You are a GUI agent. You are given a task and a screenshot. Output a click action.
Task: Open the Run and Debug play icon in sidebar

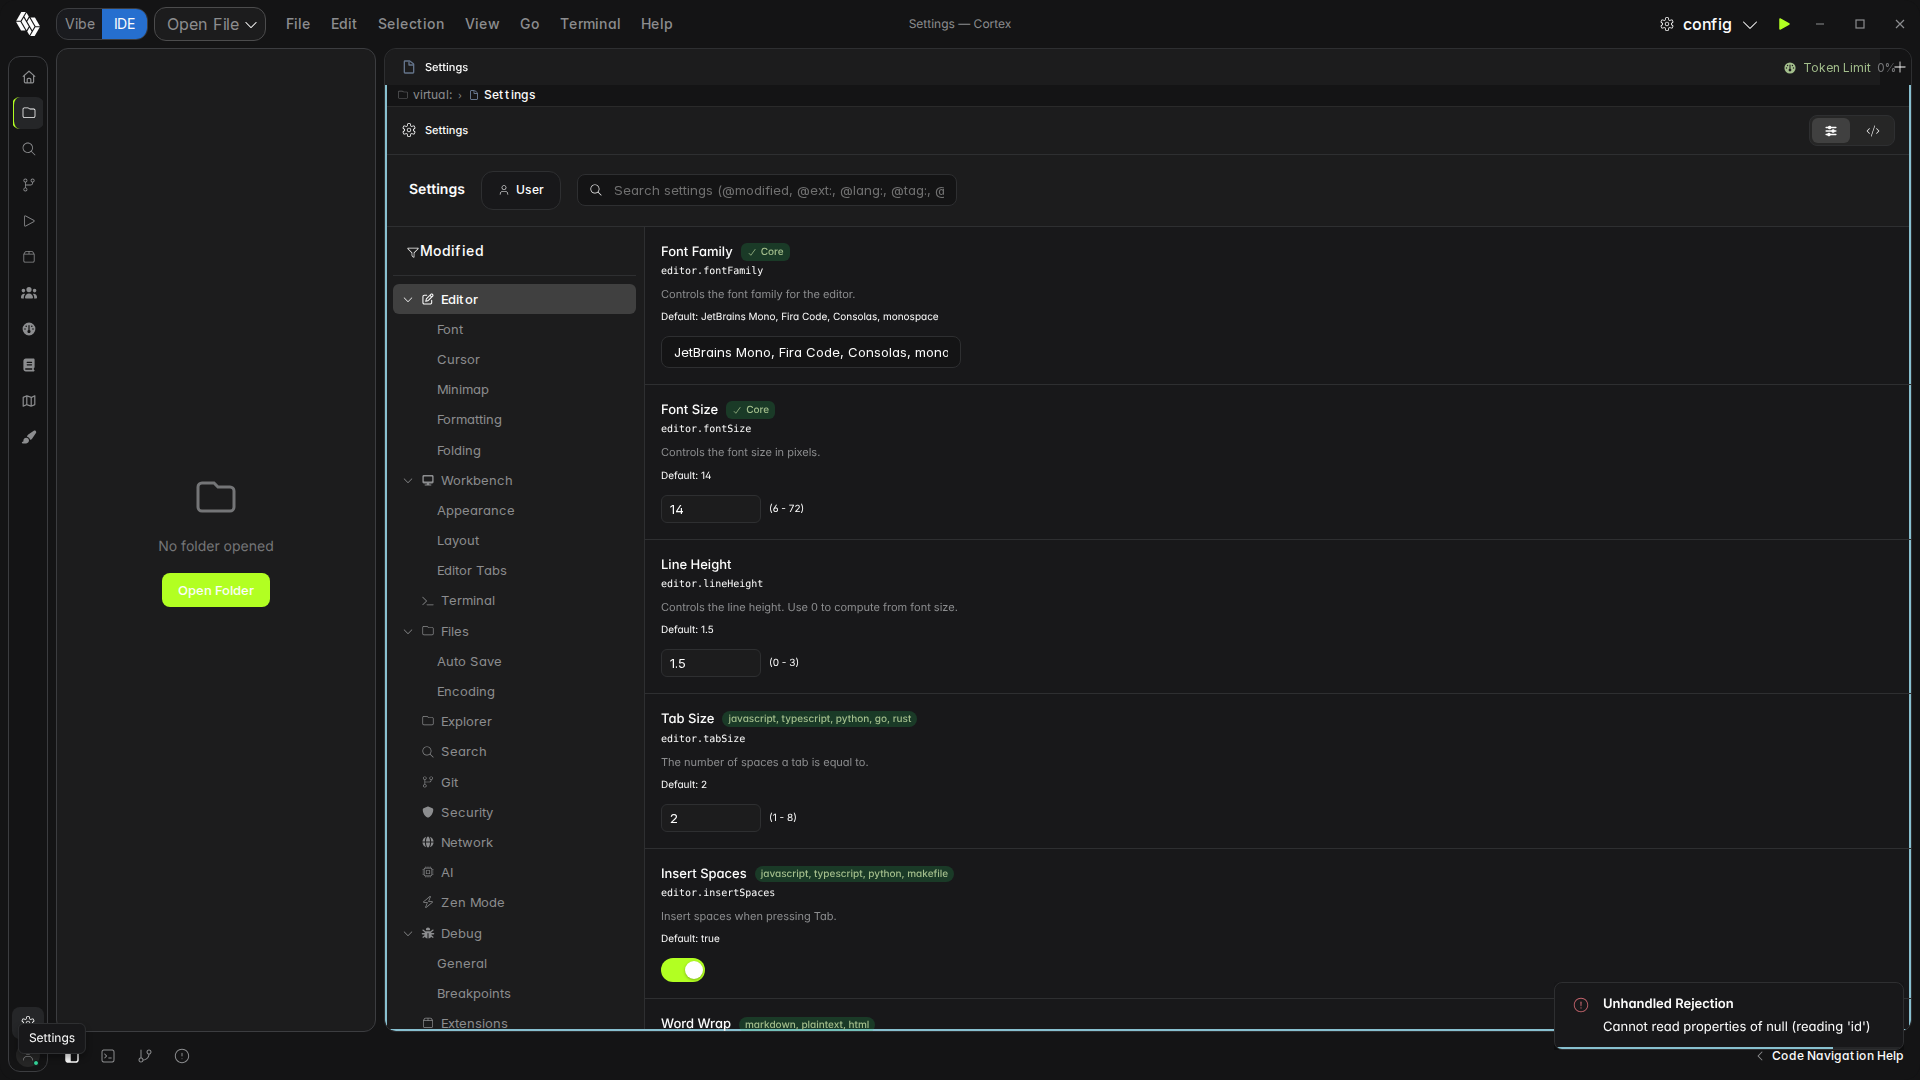coord(29,221)
